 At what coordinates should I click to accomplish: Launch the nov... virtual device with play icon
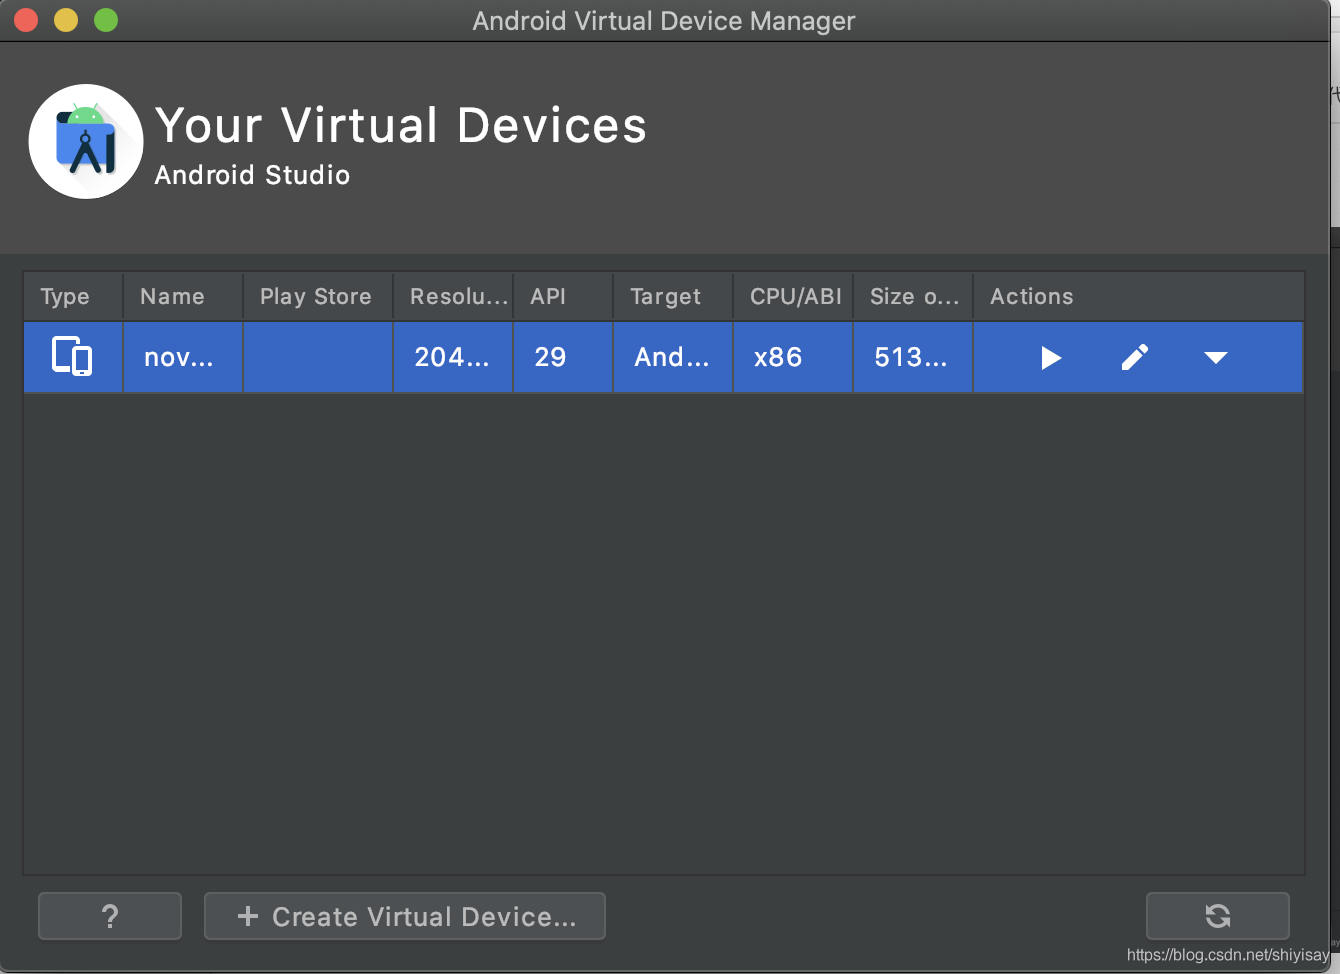(x=1051, y=358)
